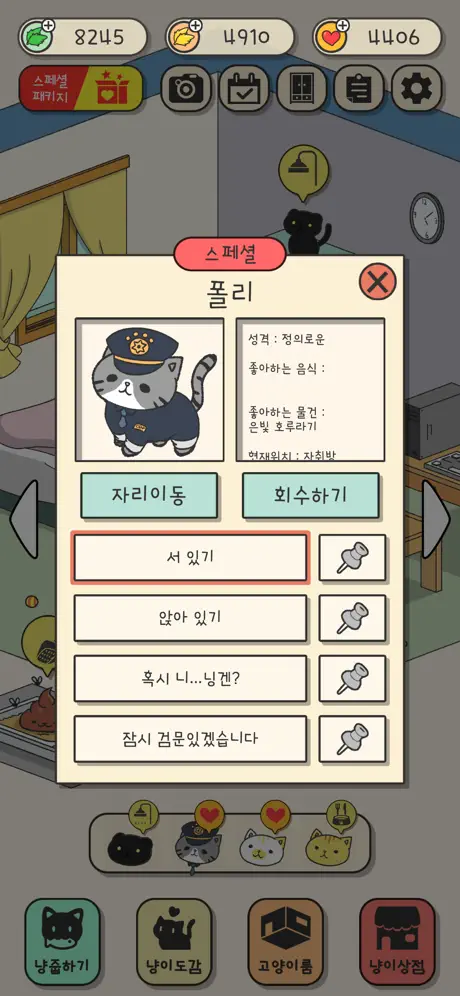
Task: Open the calendar attendance icon
Action: pos(243,88)
